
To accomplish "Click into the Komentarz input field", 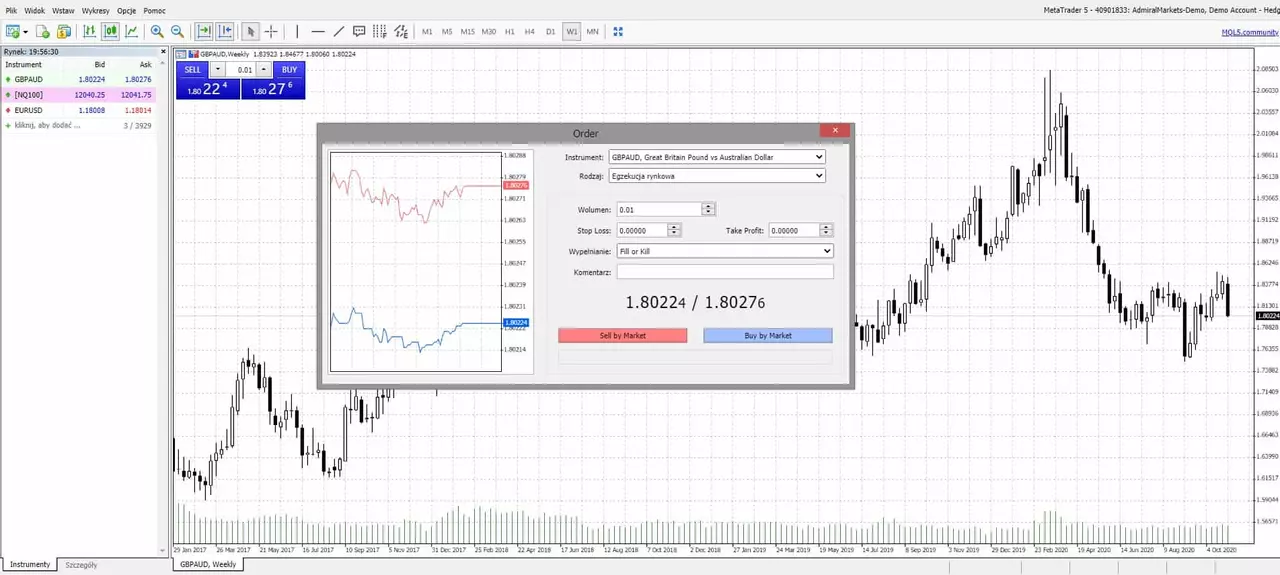I will tap(725, 271).
